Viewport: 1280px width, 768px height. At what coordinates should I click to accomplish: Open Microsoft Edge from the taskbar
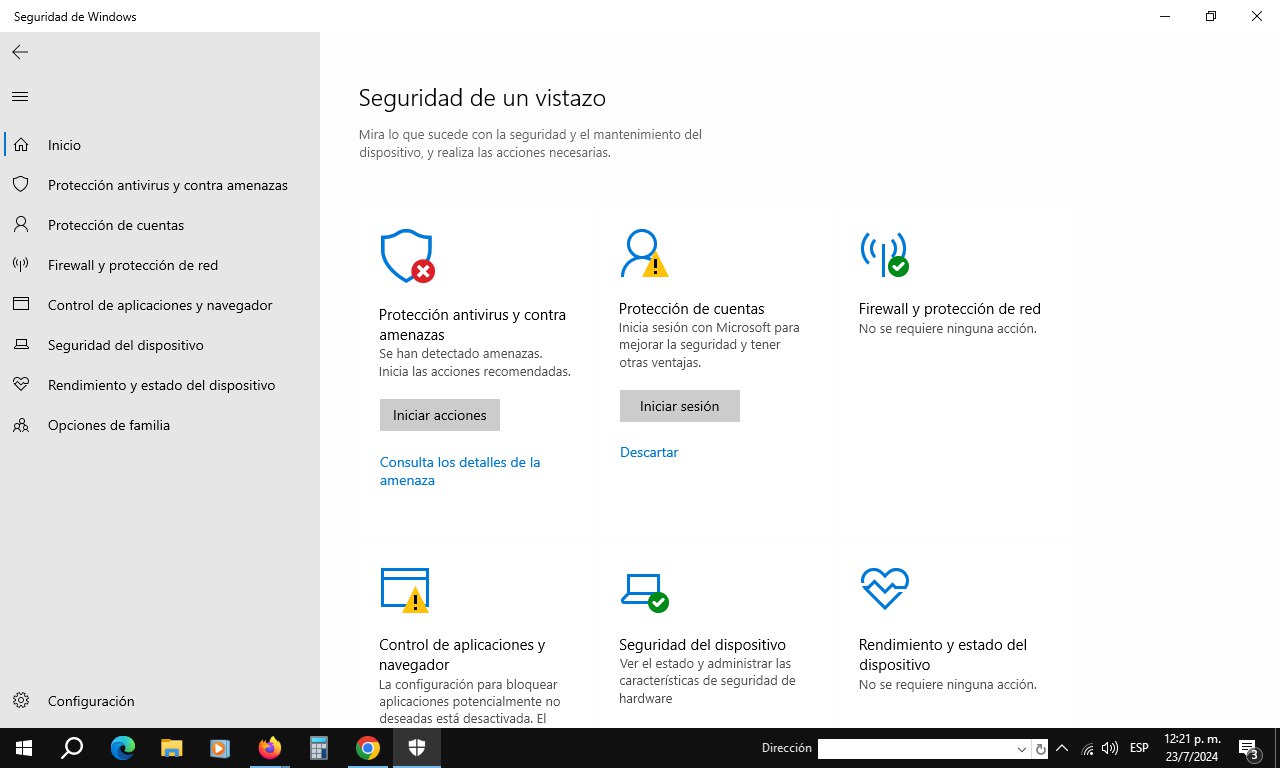[123, 748]
